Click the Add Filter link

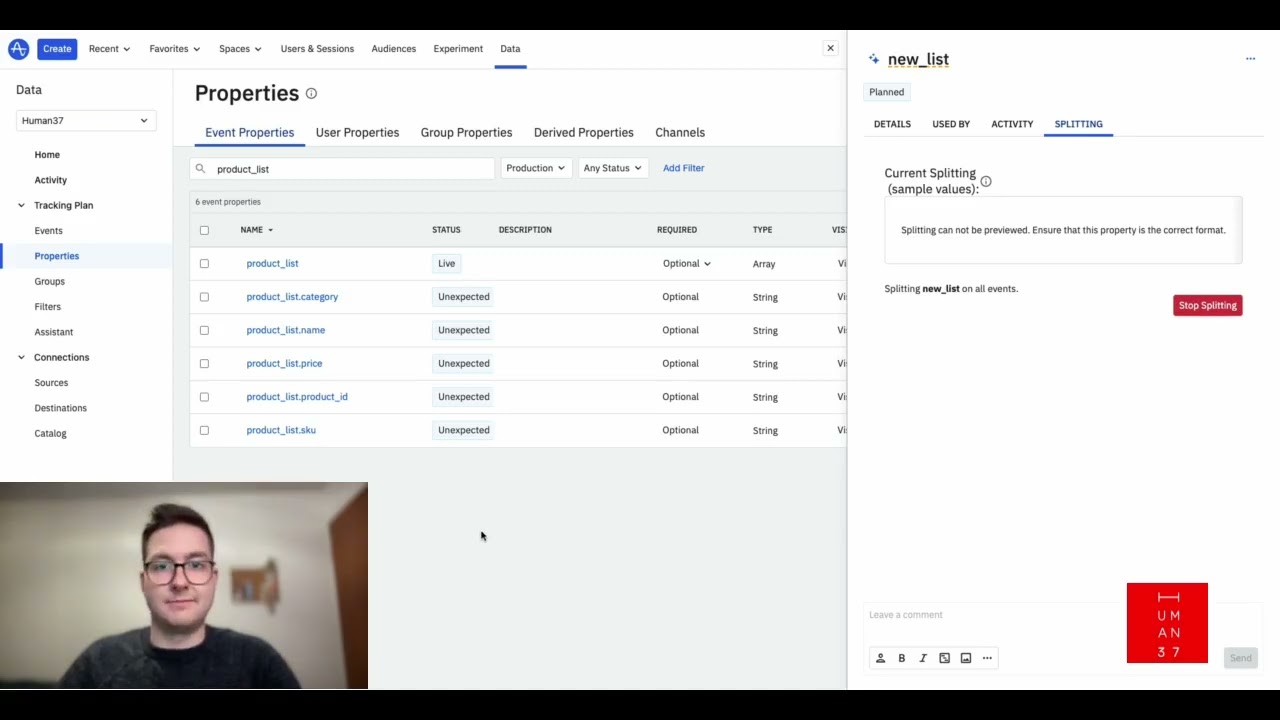(x=683, y=168)
